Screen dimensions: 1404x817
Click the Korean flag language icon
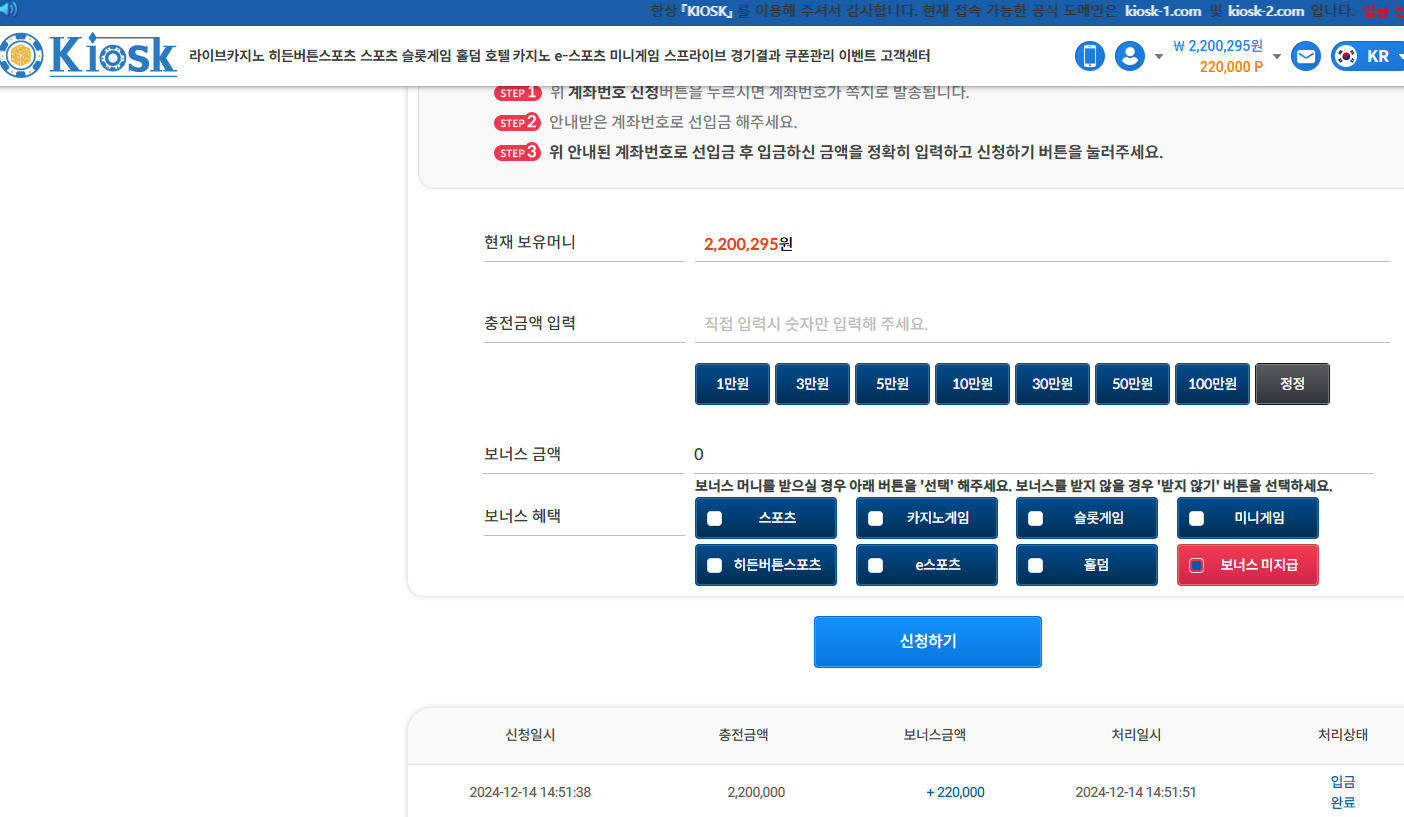pos(1346,56)
